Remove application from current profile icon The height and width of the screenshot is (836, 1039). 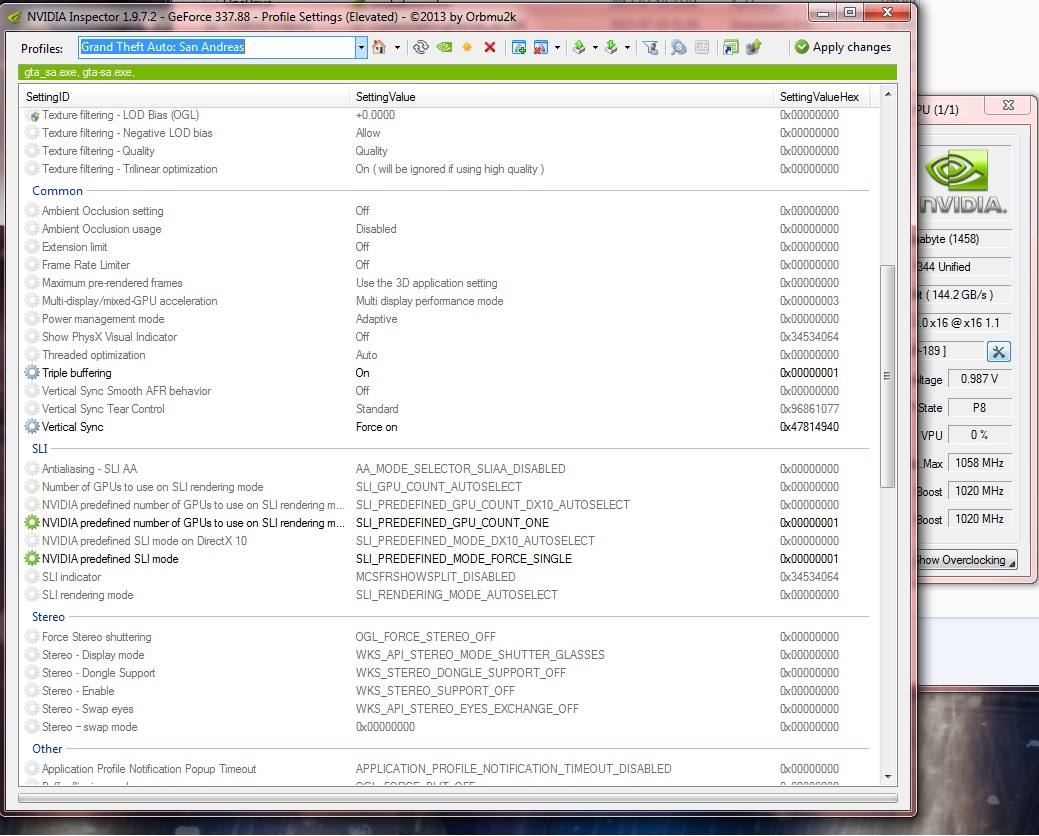pyautogui.click(x=541, y=47)
